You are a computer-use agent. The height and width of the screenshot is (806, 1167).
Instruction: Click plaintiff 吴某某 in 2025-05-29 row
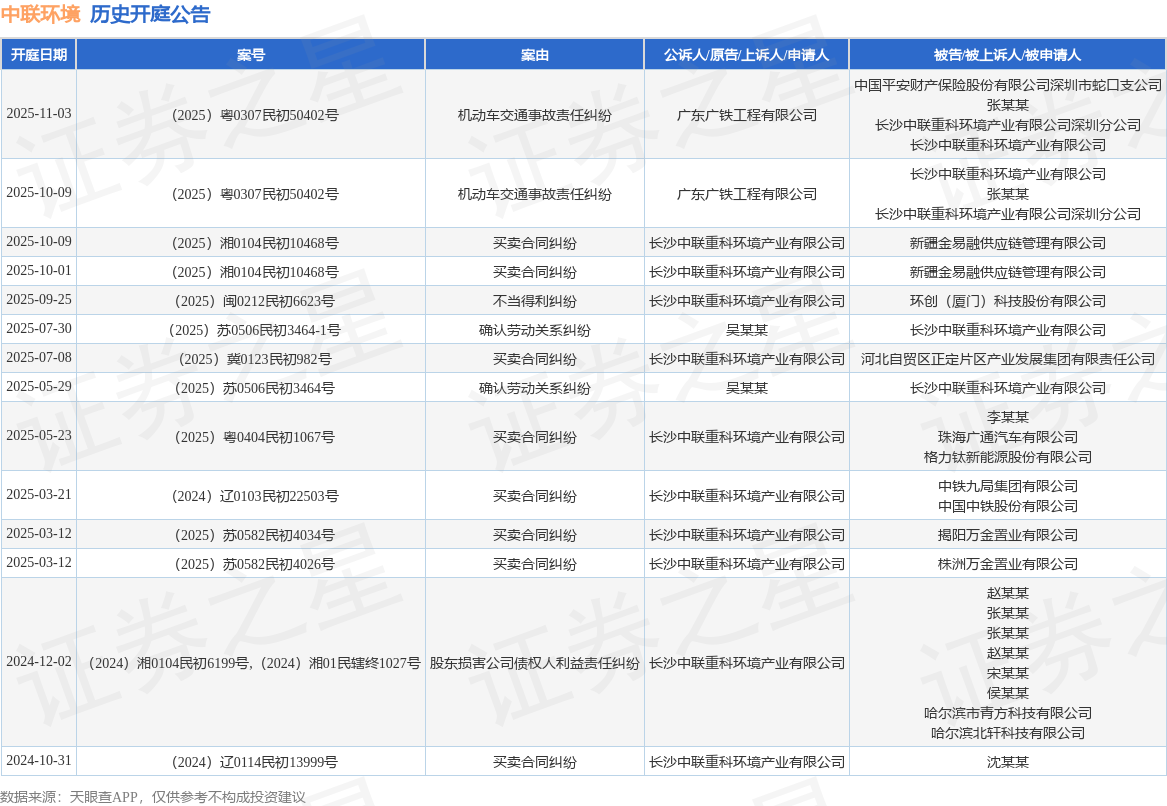tap(746, 388)
